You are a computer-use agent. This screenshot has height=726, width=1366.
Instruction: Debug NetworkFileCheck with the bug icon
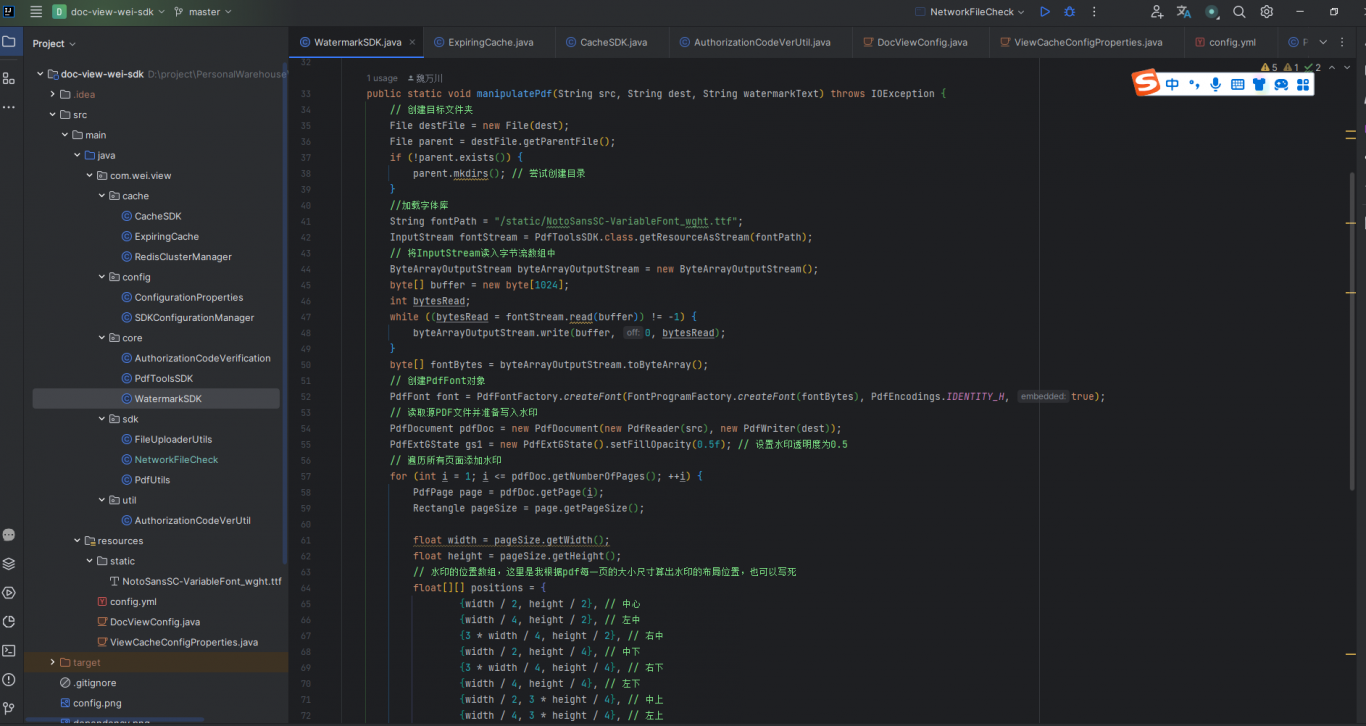(x=1069, y=12)
